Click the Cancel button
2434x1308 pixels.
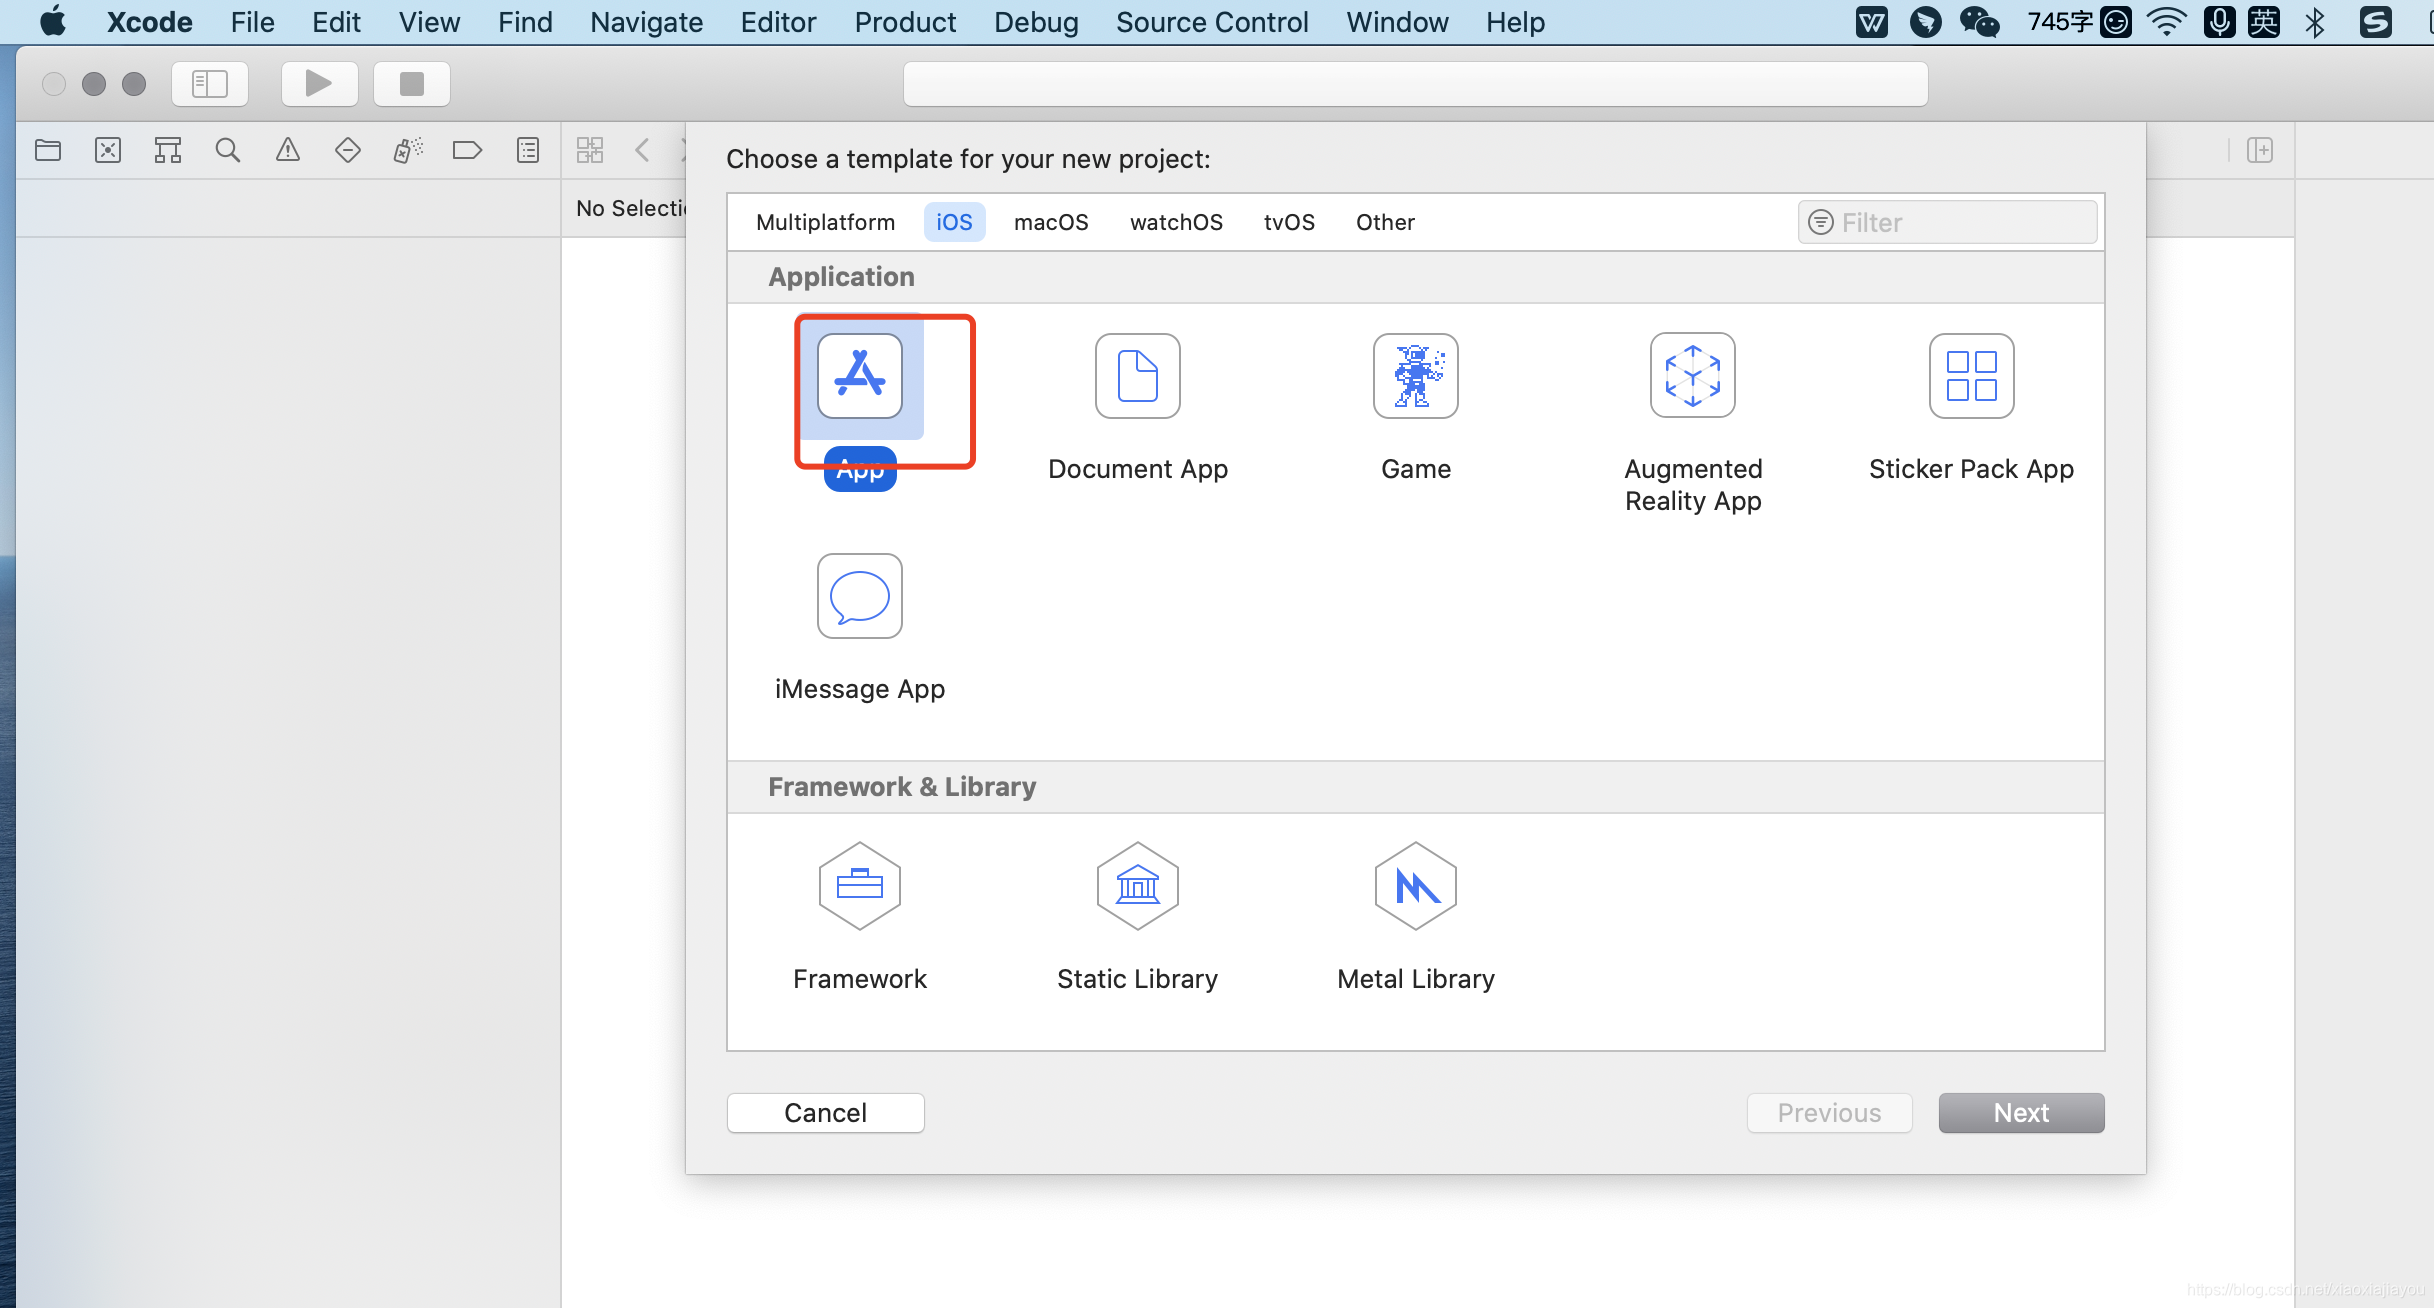pyautogui.click(x=825, y=1113)
